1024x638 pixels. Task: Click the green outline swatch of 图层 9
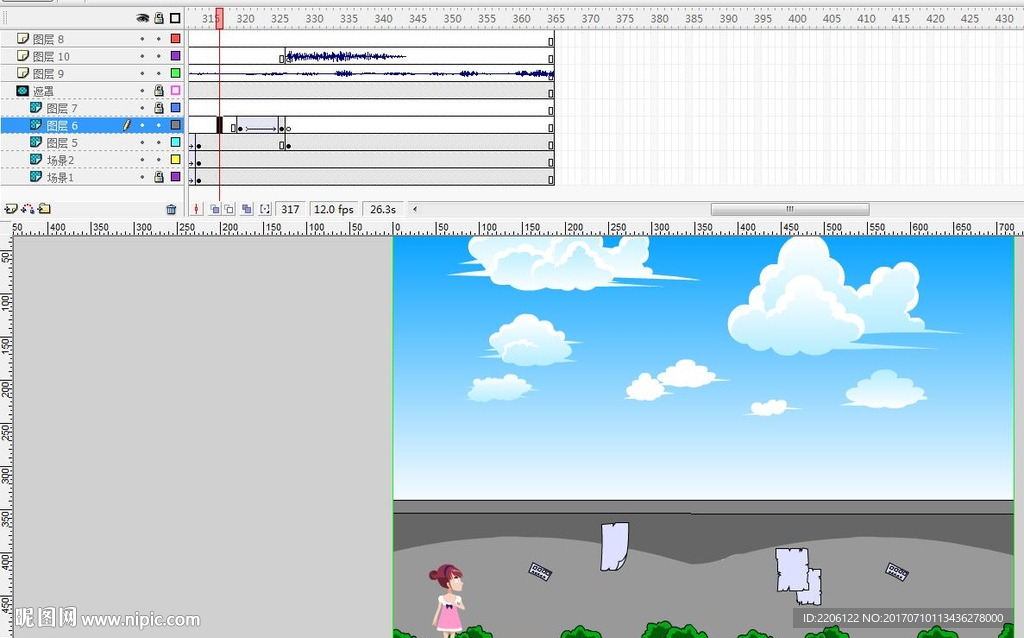[175, 72]
